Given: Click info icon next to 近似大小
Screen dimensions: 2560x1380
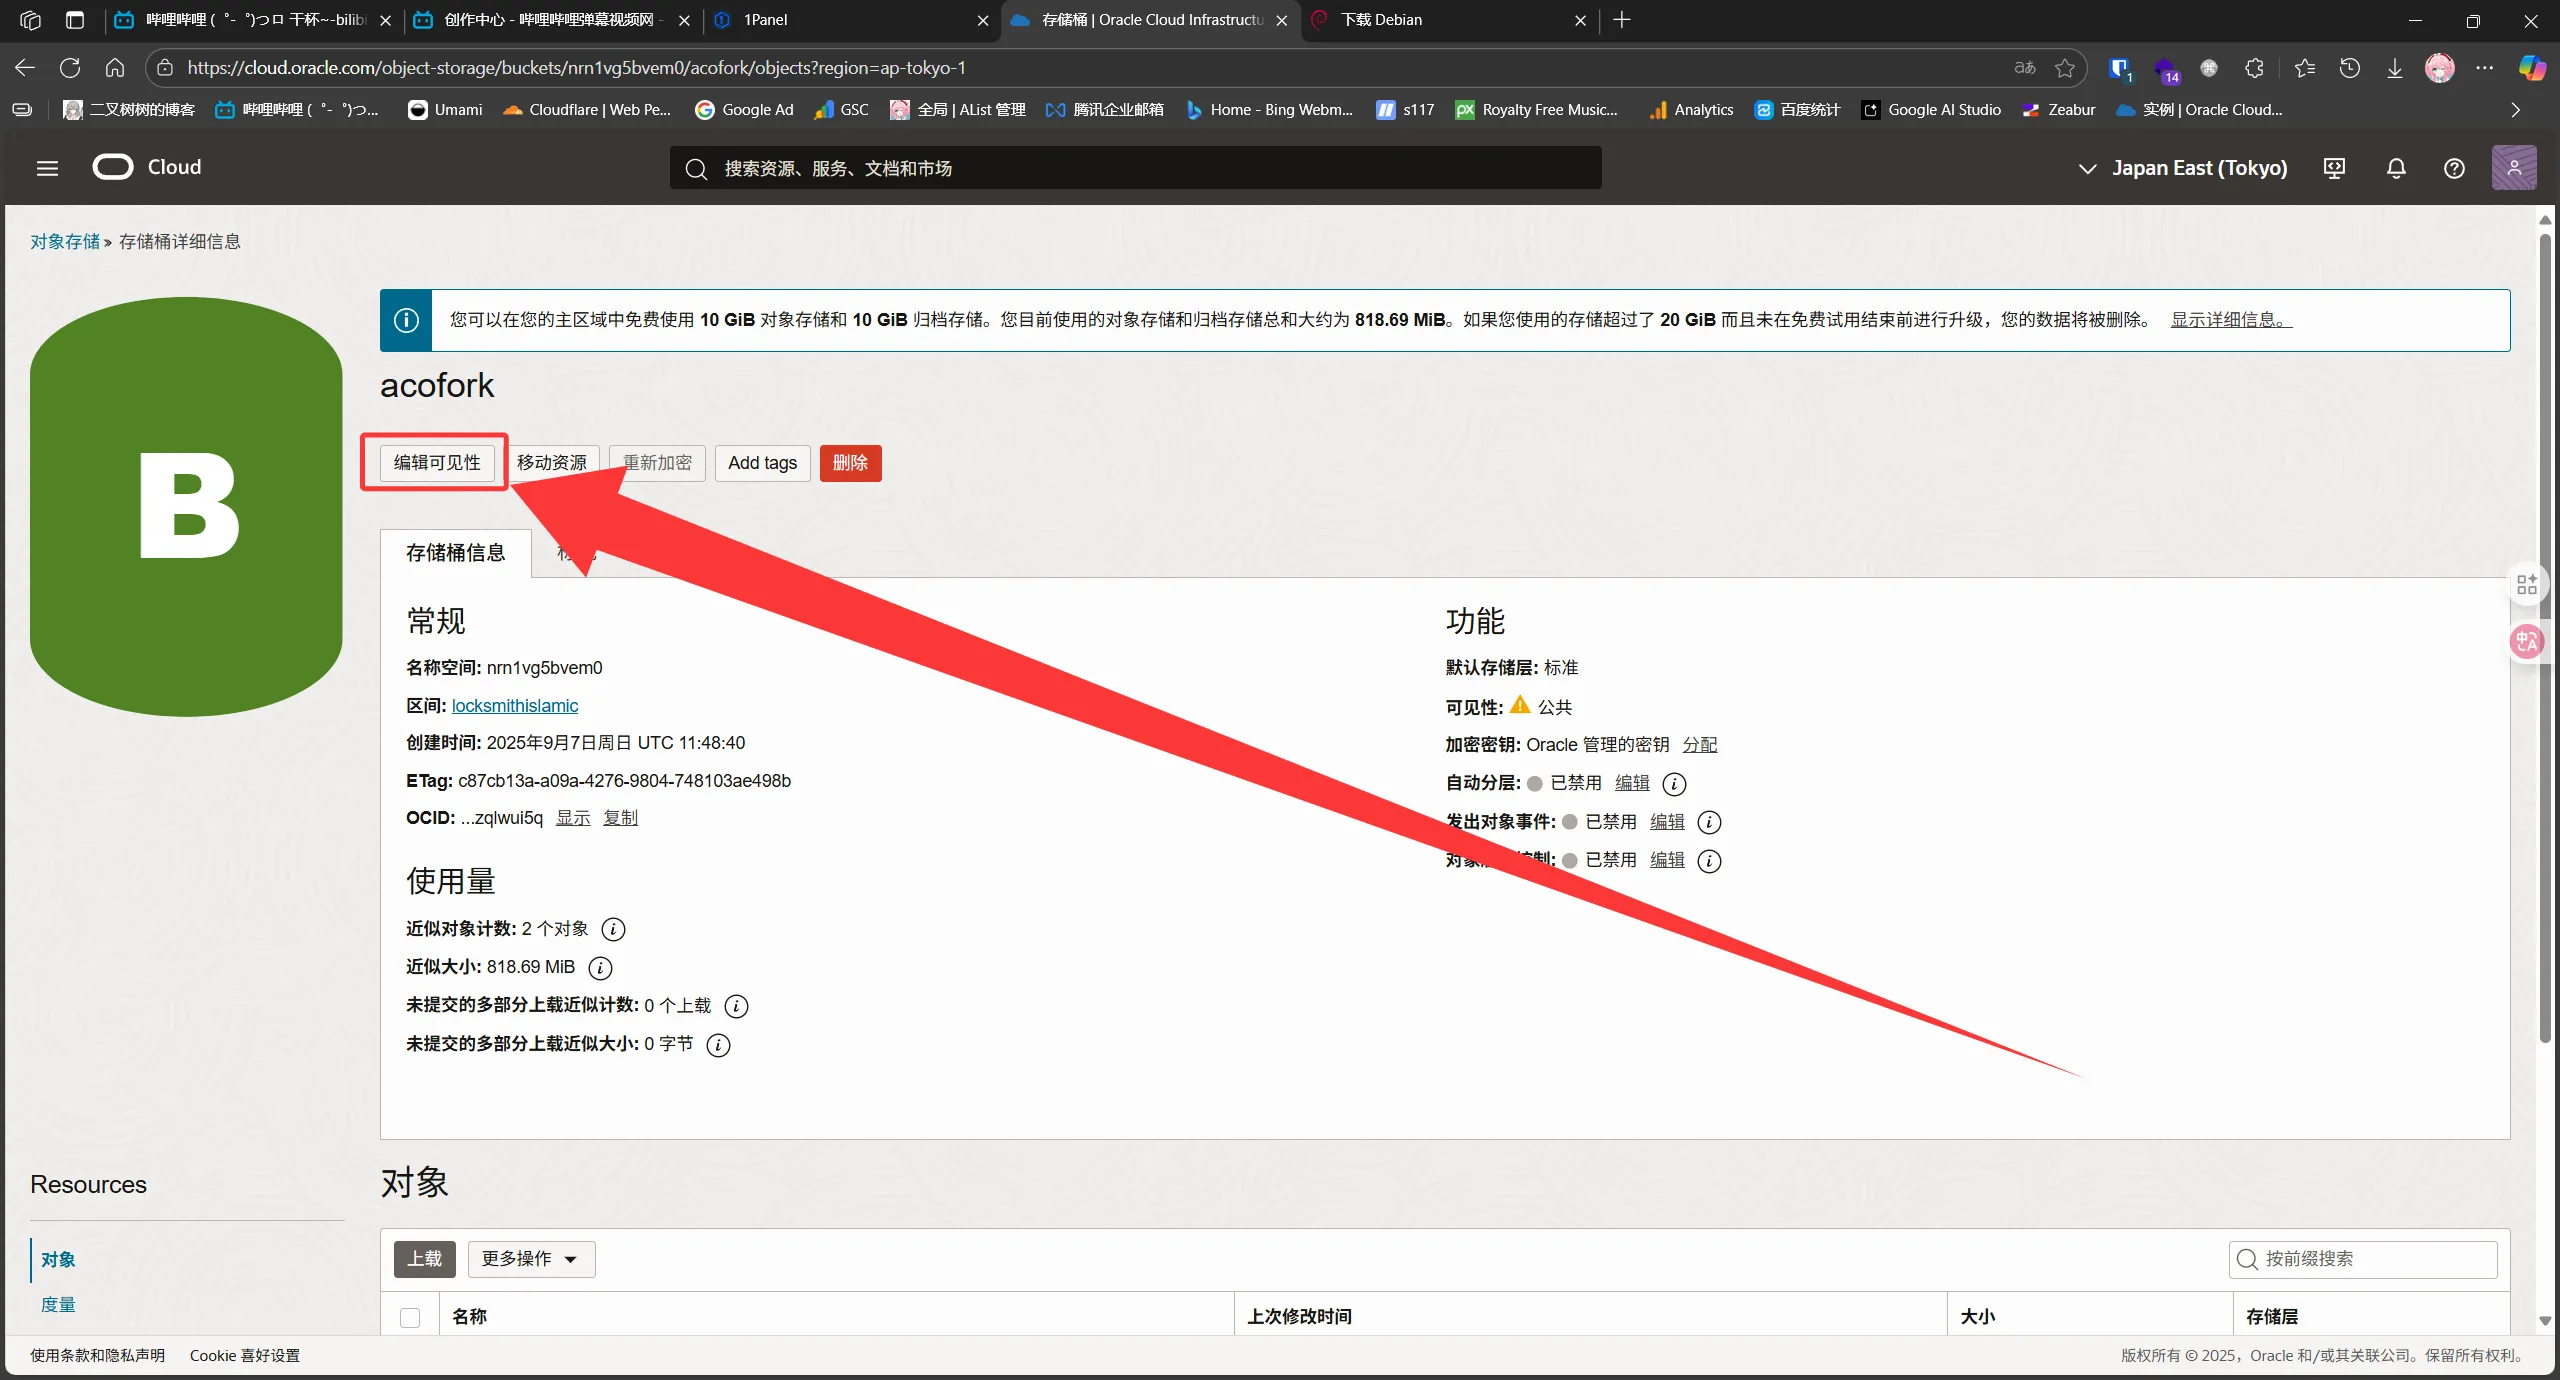Looking at the screenshot, I should pos(600,967).
